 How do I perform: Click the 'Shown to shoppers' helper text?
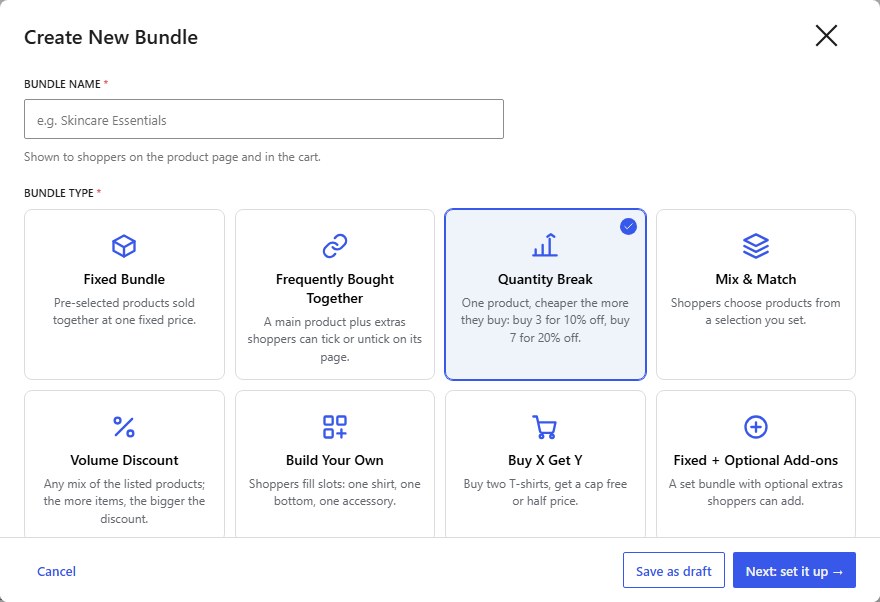coord(172,157)
